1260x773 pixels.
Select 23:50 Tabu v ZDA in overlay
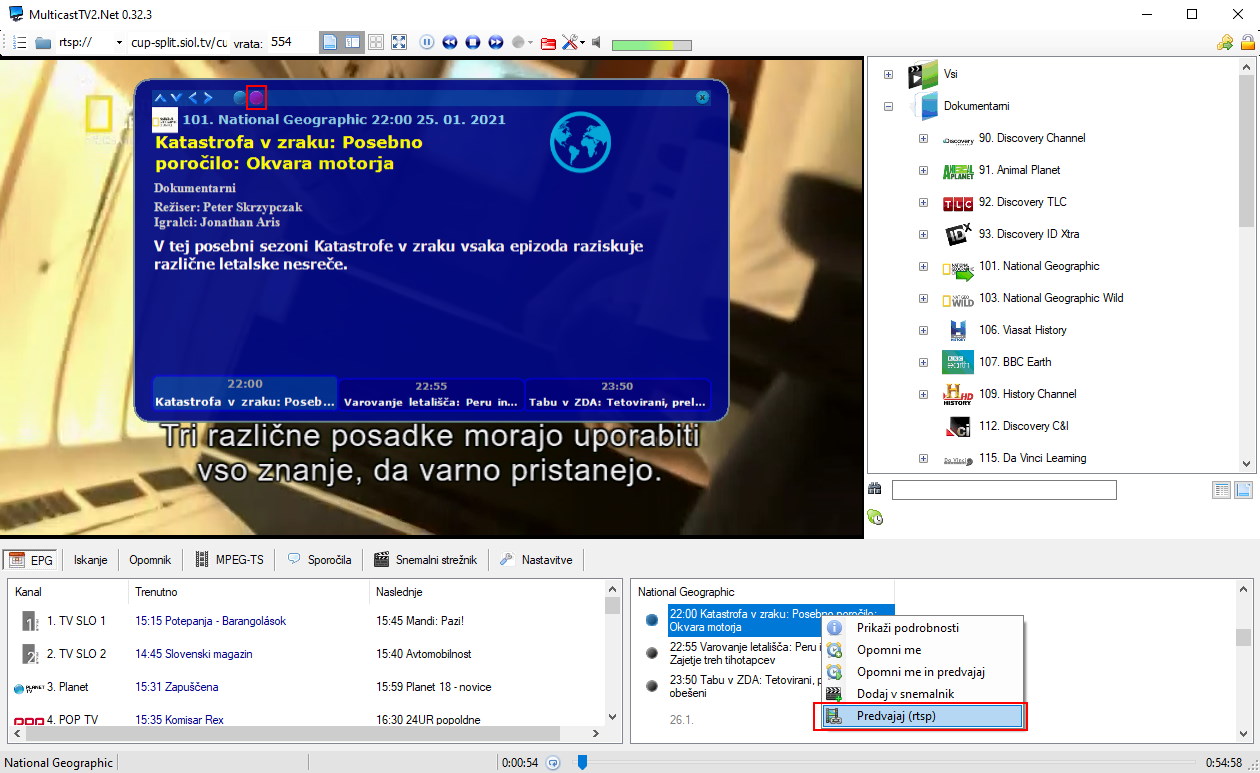click(617, 394)
